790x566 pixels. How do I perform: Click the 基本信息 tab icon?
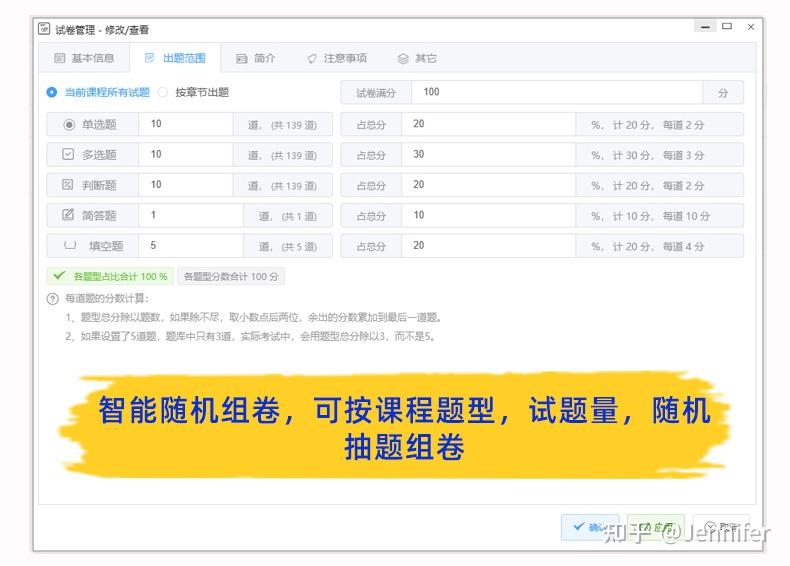pyautogui.click(x=59, y=58)
